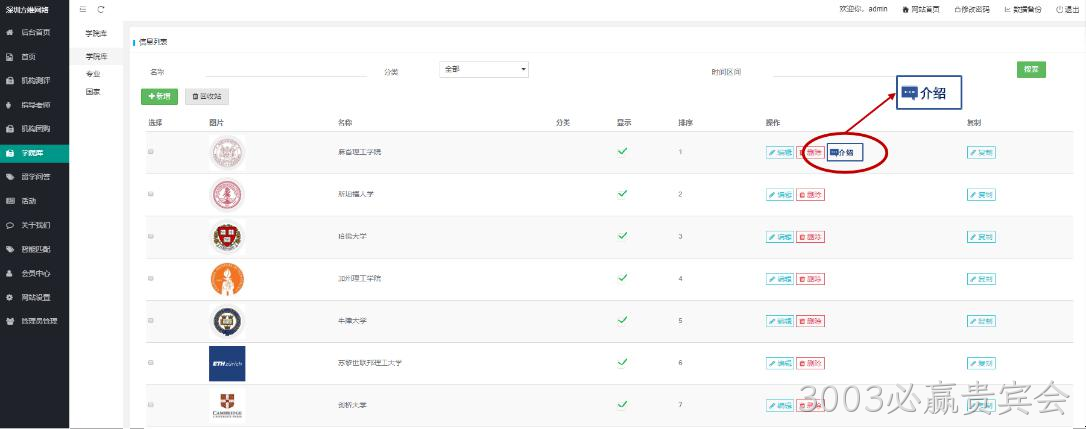Click the ETH Zurich logo thumbnail
Image resolution: width=1086 pixels, height=429 pixels.
(x=227, y=363)
